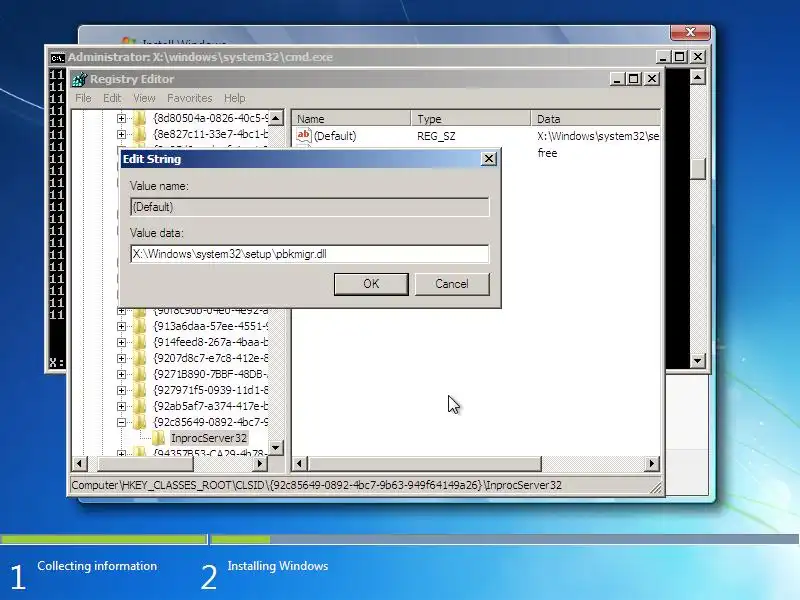Click folder icon of {9207d8c7-e7c8-412e key

click(x=140, y=358)
